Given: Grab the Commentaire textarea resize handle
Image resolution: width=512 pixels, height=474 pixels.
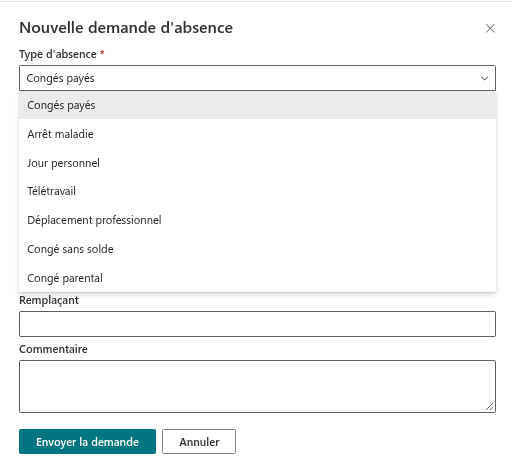Looking at the screenshot, I should point(489,406).
